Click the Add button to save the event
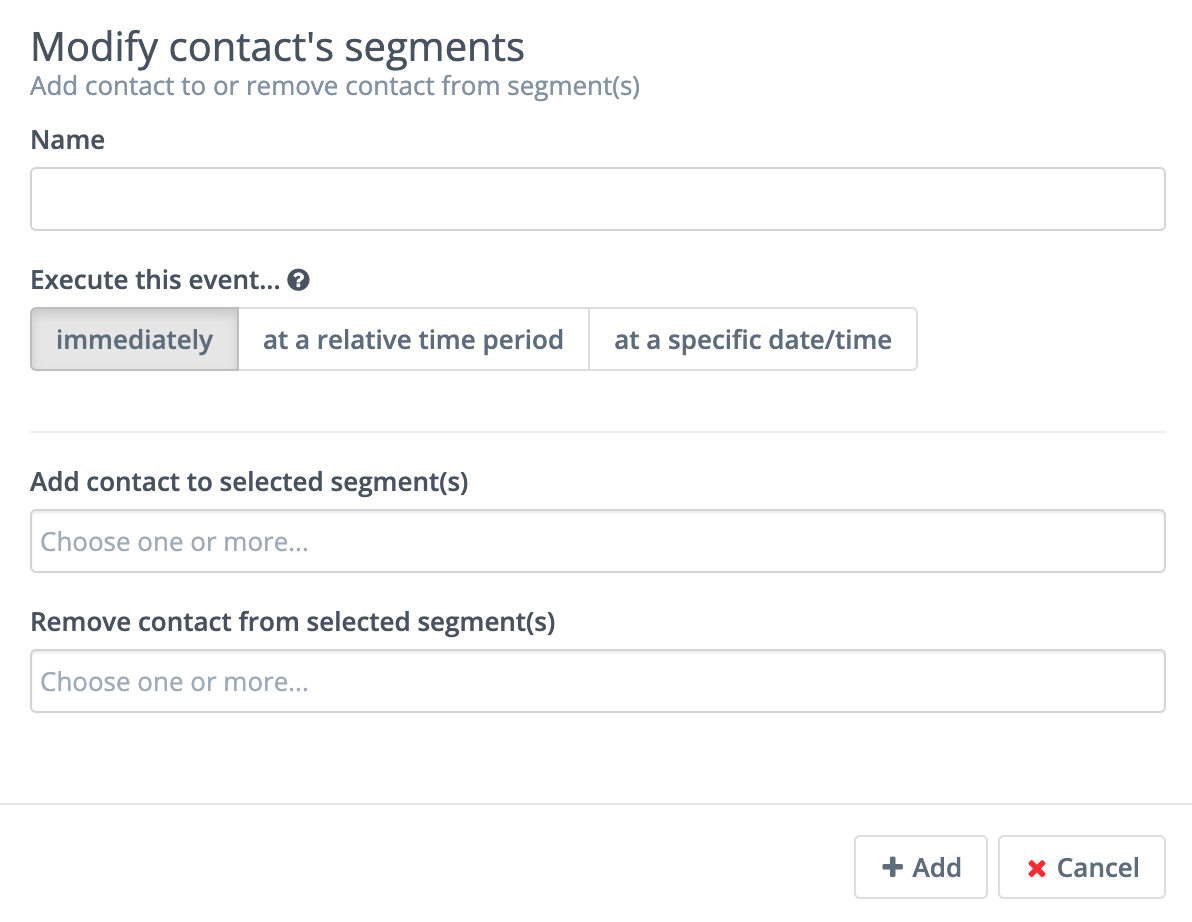This screenshot has width=1192, height=922. pos(920,867)
